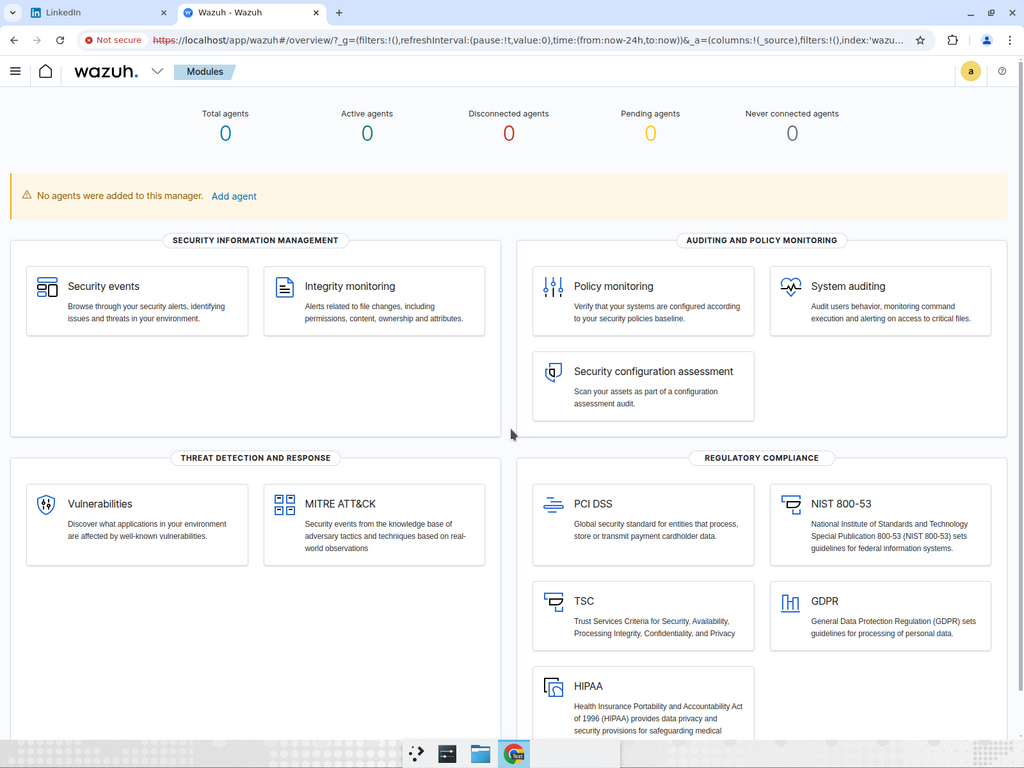Click the Disconnected agents count
Viewport: 1024px width, 768px height.
(x=509, y=133)
